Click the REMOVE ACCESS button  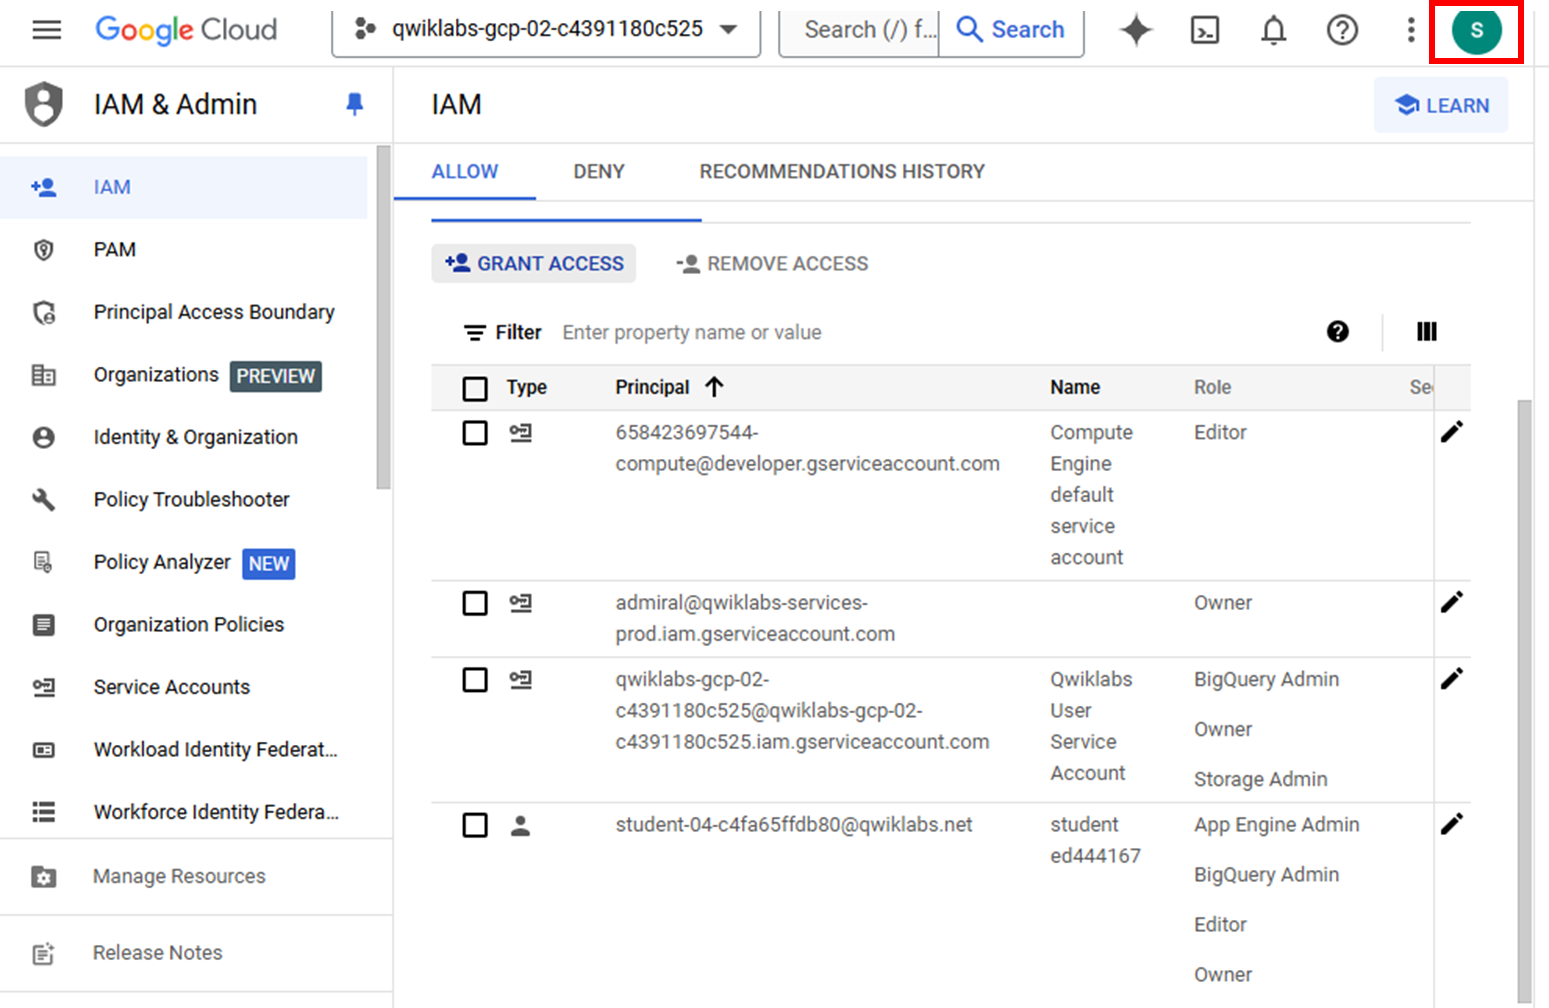pyautogui.click(x=772, y=263)
